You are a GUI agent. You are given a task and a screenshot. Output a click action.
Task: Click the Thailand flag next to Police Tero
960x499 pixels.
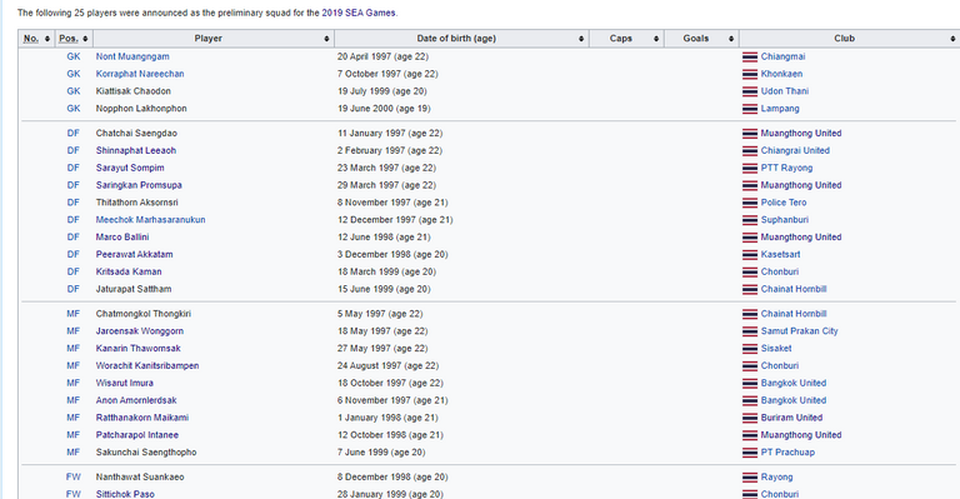point(750,203)
